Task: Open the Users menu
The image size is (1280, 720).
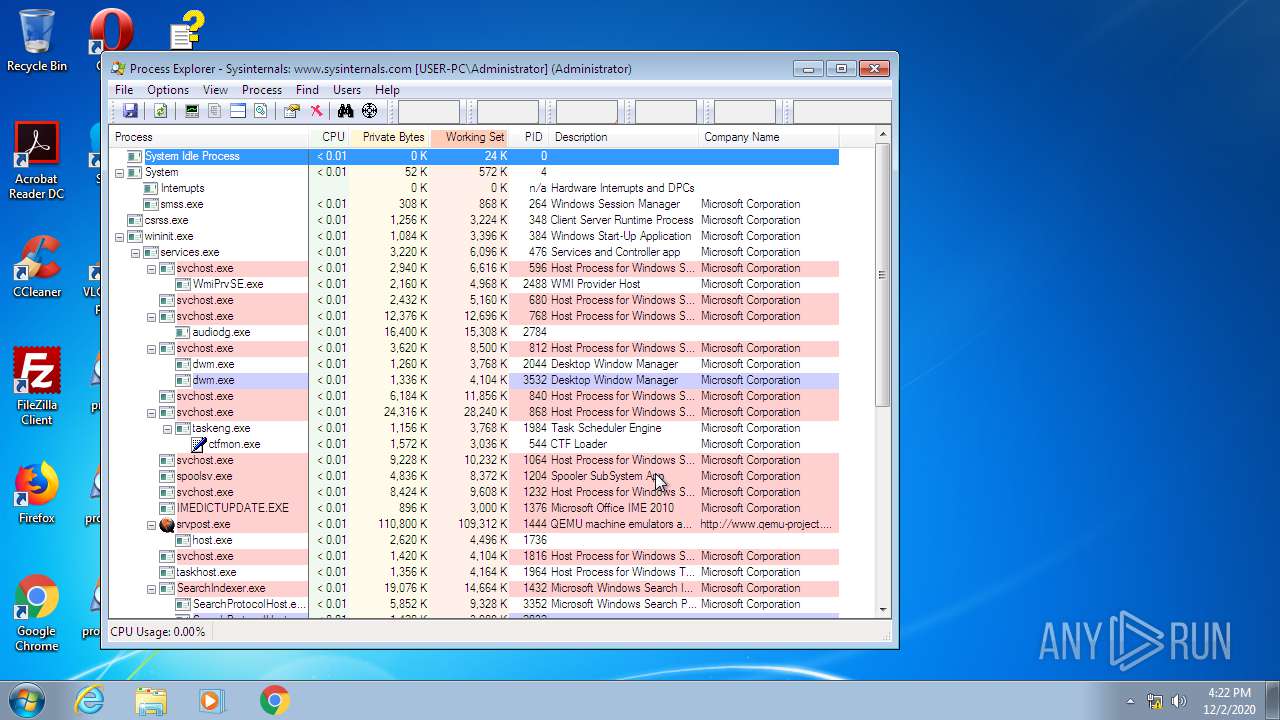Action: tap(347, 90)
